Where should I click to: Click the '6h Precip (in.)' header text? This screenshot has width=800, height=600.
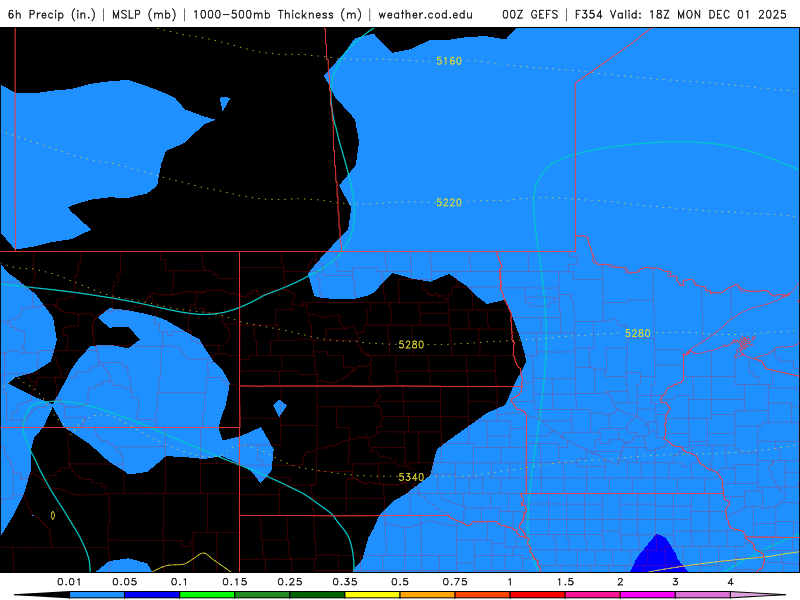coord(52,14)
